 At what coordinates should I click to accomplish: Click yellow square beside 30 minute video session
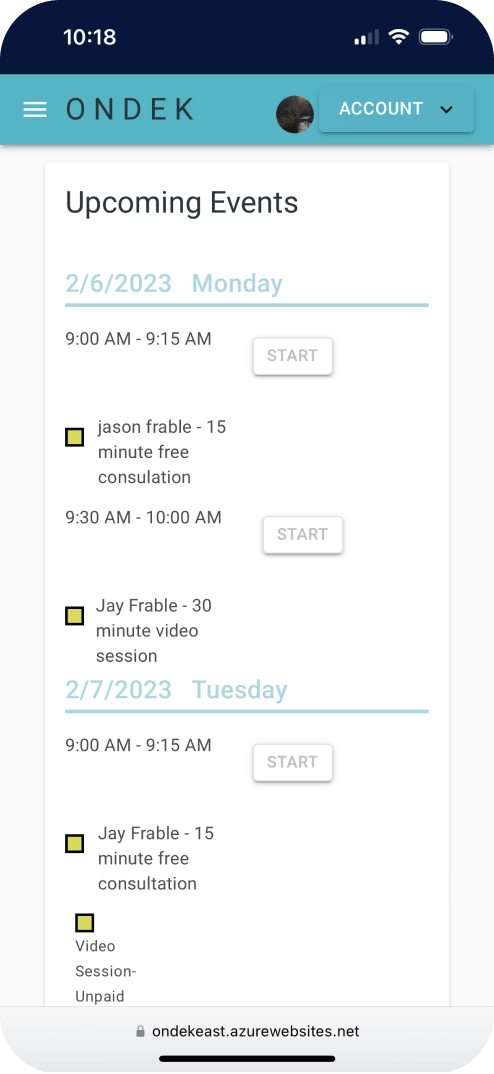pos(75,616)
